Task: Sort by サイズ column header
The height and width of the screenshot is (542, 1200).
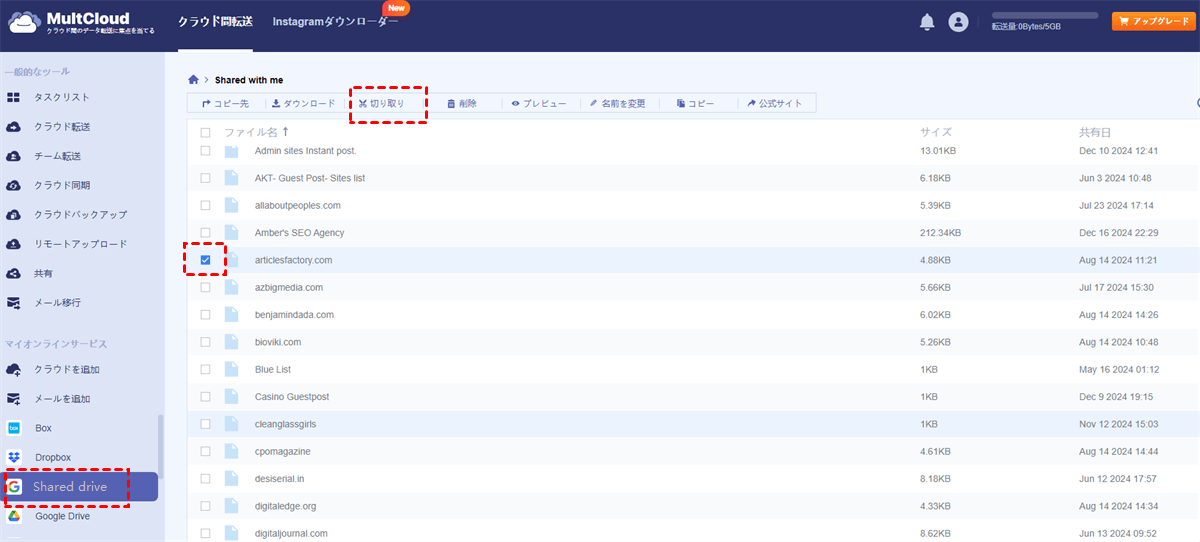Action: pos(936,132)
